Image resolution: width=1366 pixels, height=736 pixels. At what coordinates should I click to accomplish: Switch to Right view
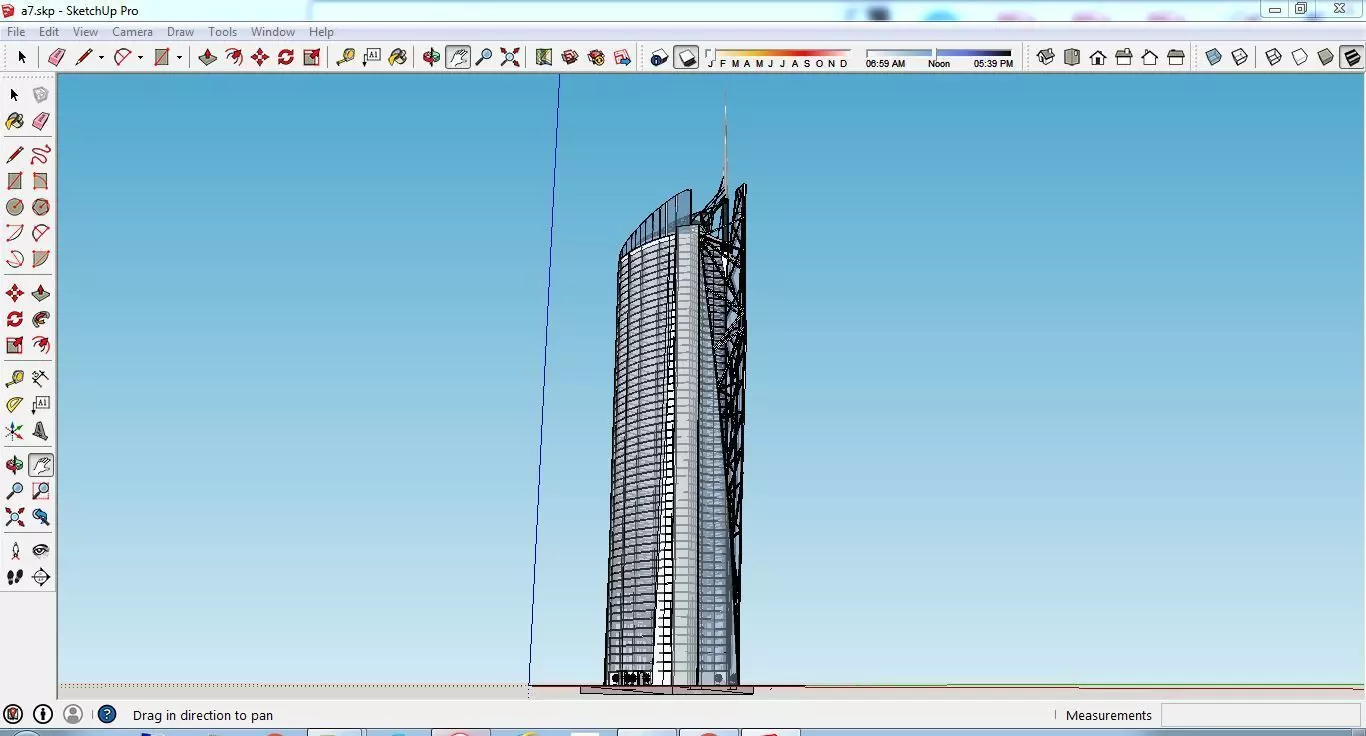(1124, 57)
